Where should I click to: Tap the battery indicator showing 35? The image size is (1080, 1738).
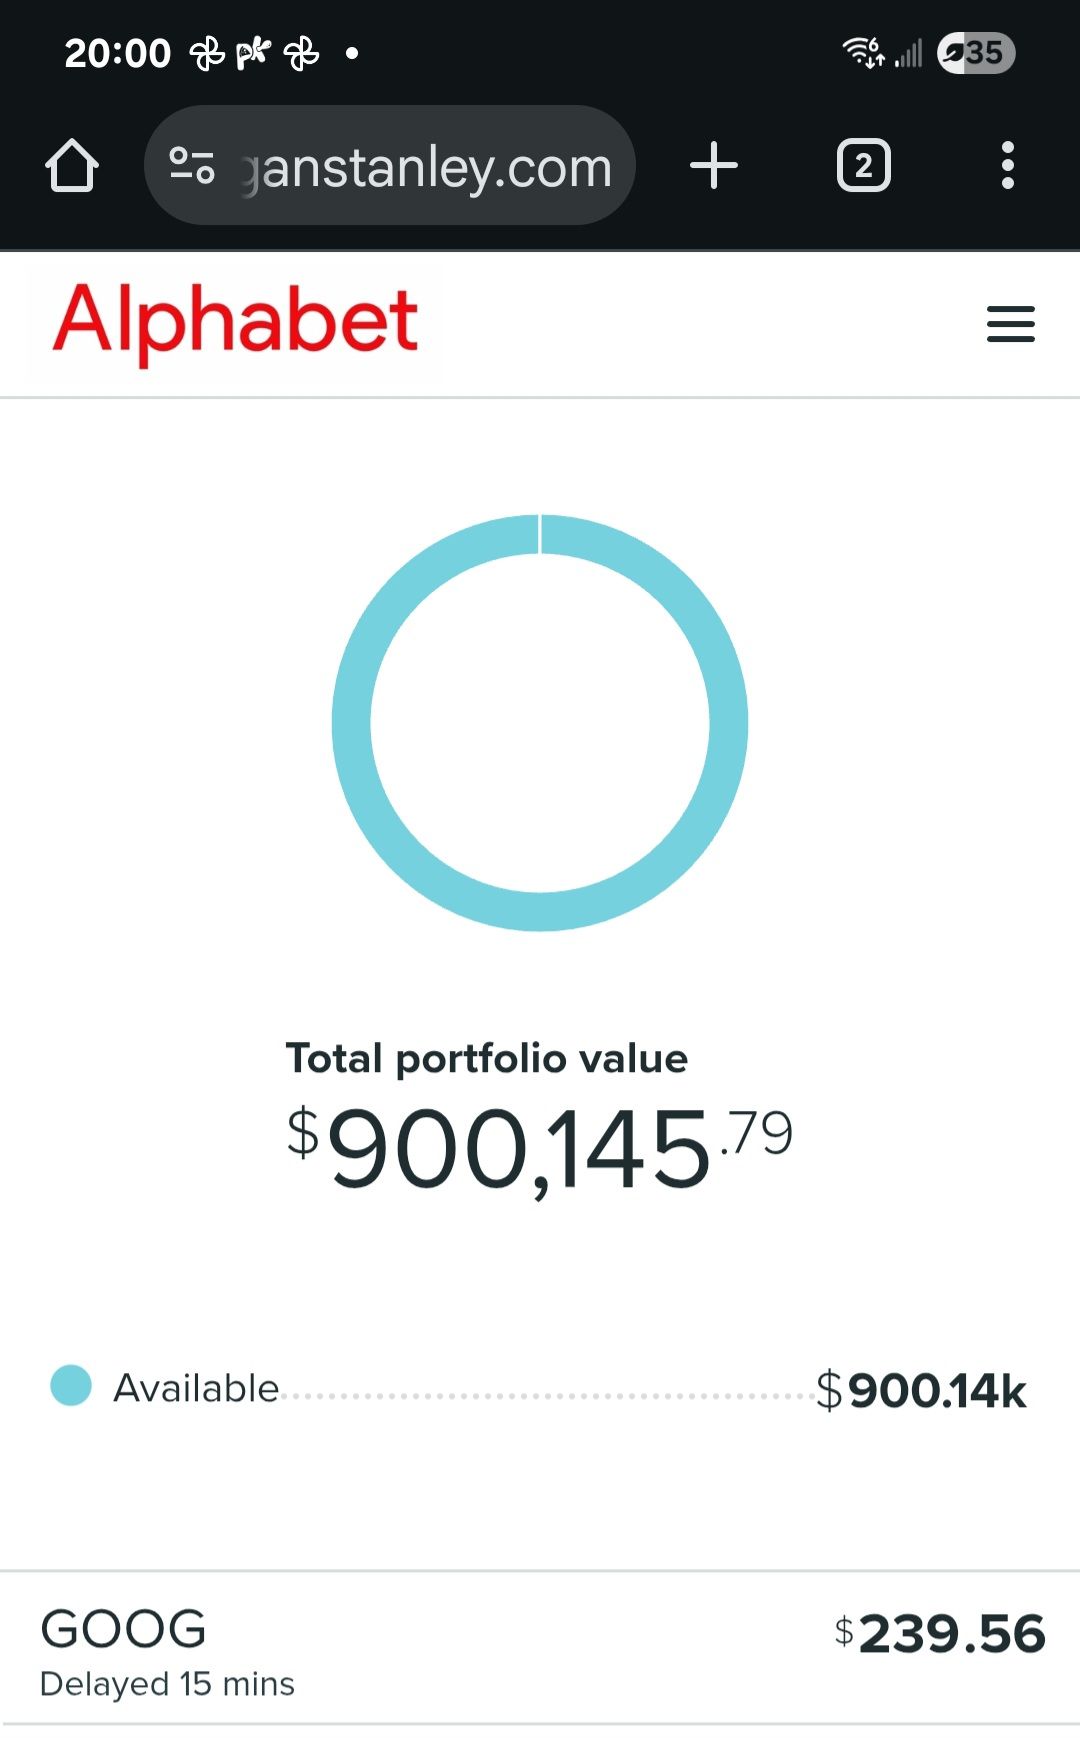click(976, 53)
